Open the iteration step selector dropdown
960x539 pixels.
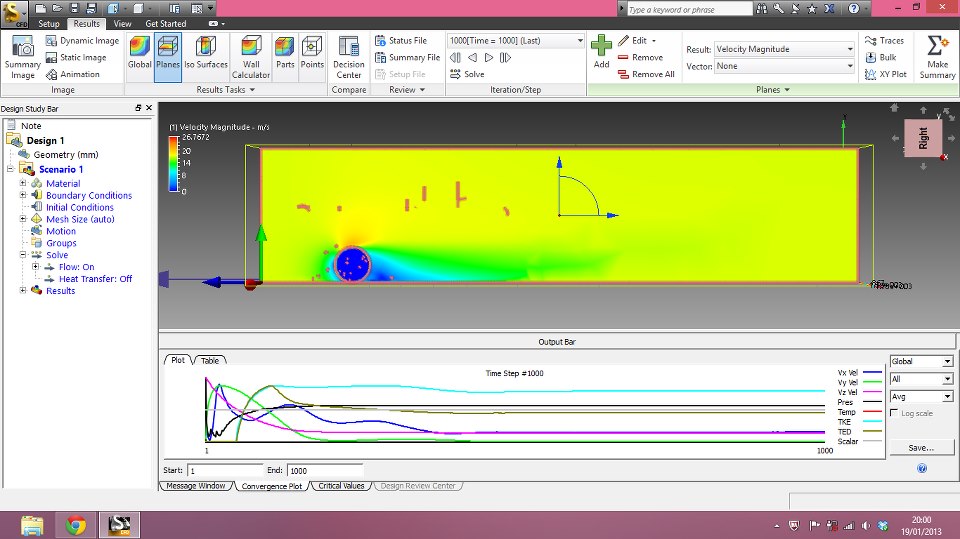coord(516,40)
